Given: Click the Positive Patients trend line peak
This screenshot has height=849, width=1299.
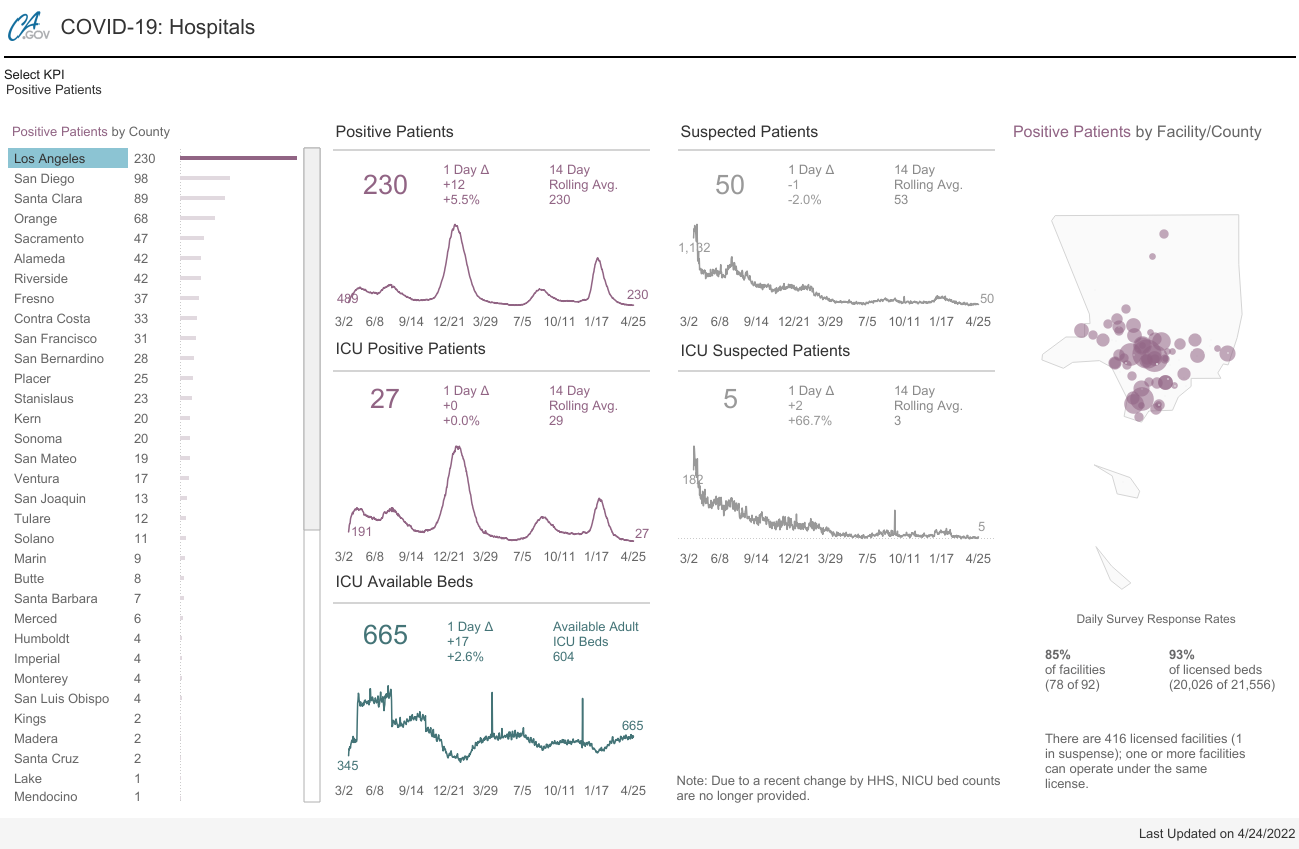Looking at the screenshot, I should pos(456,226).
